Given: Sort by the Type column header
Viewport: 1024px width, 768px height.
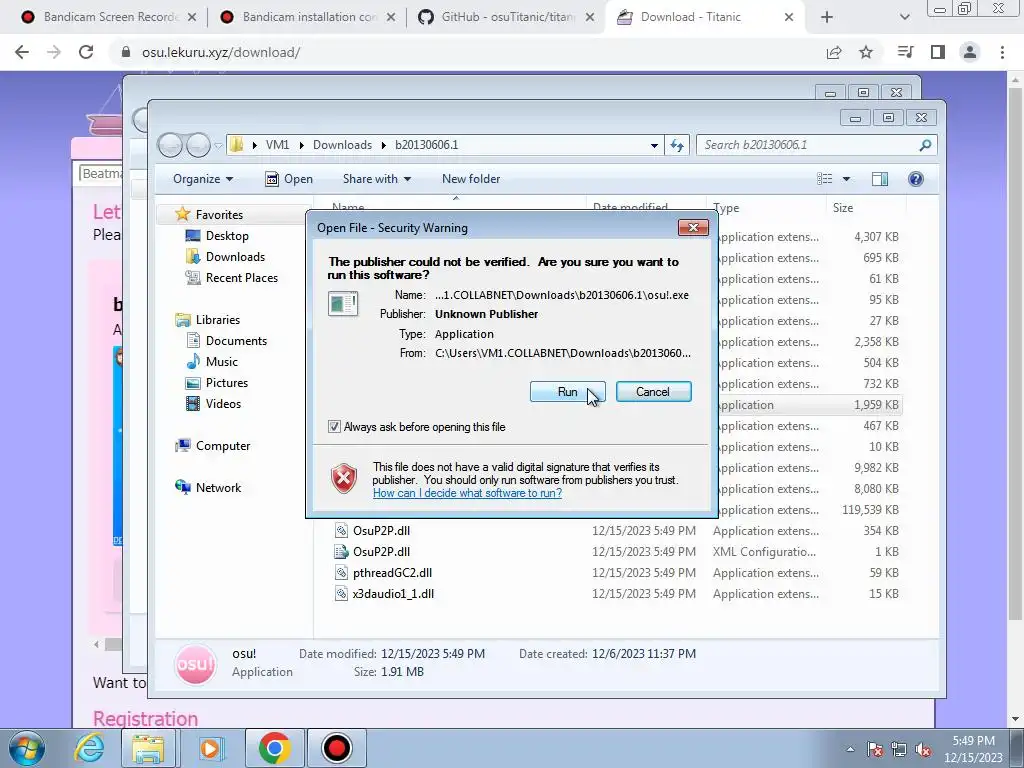Looking at the screenshot, I should pos(726,208).
